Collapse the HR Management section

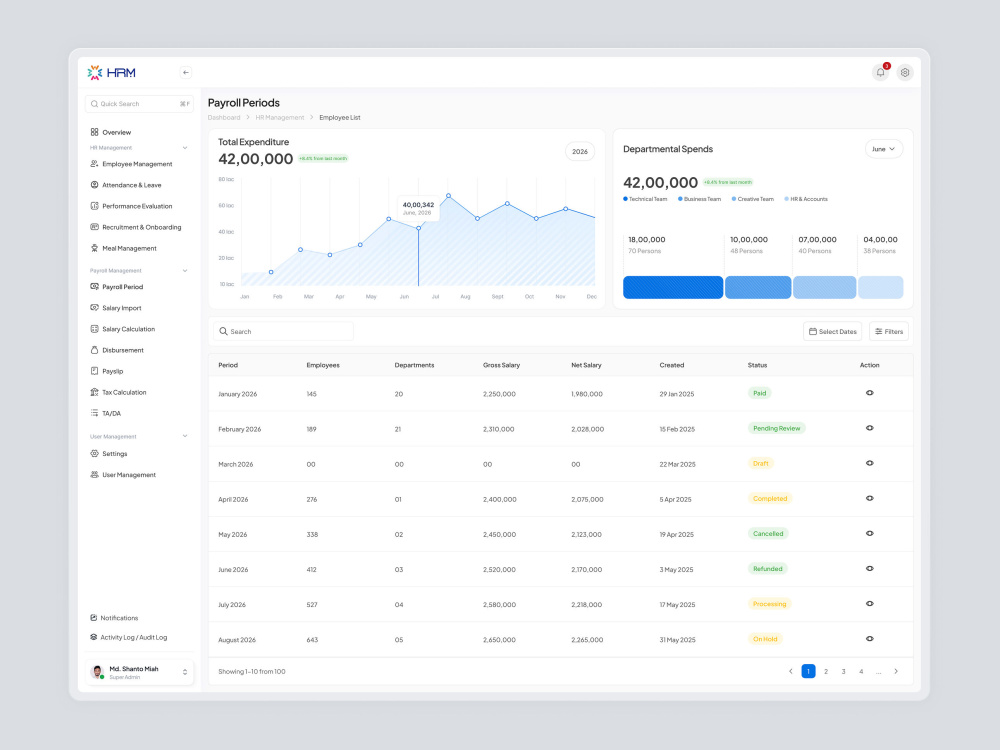pyautogui.click(x=185, y=148)
